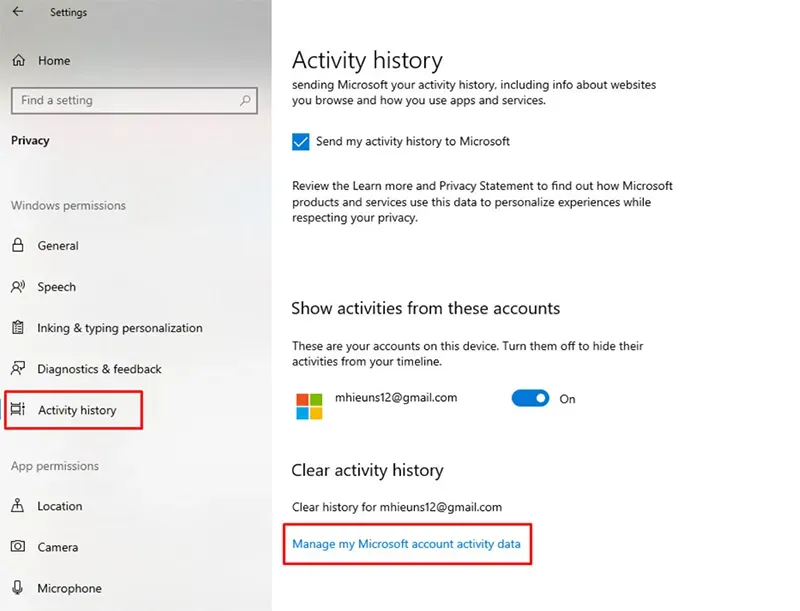Select Speech in the sidebar
Image resolution: width=800 pixels, height=611 pixels.
pos(56,287)
